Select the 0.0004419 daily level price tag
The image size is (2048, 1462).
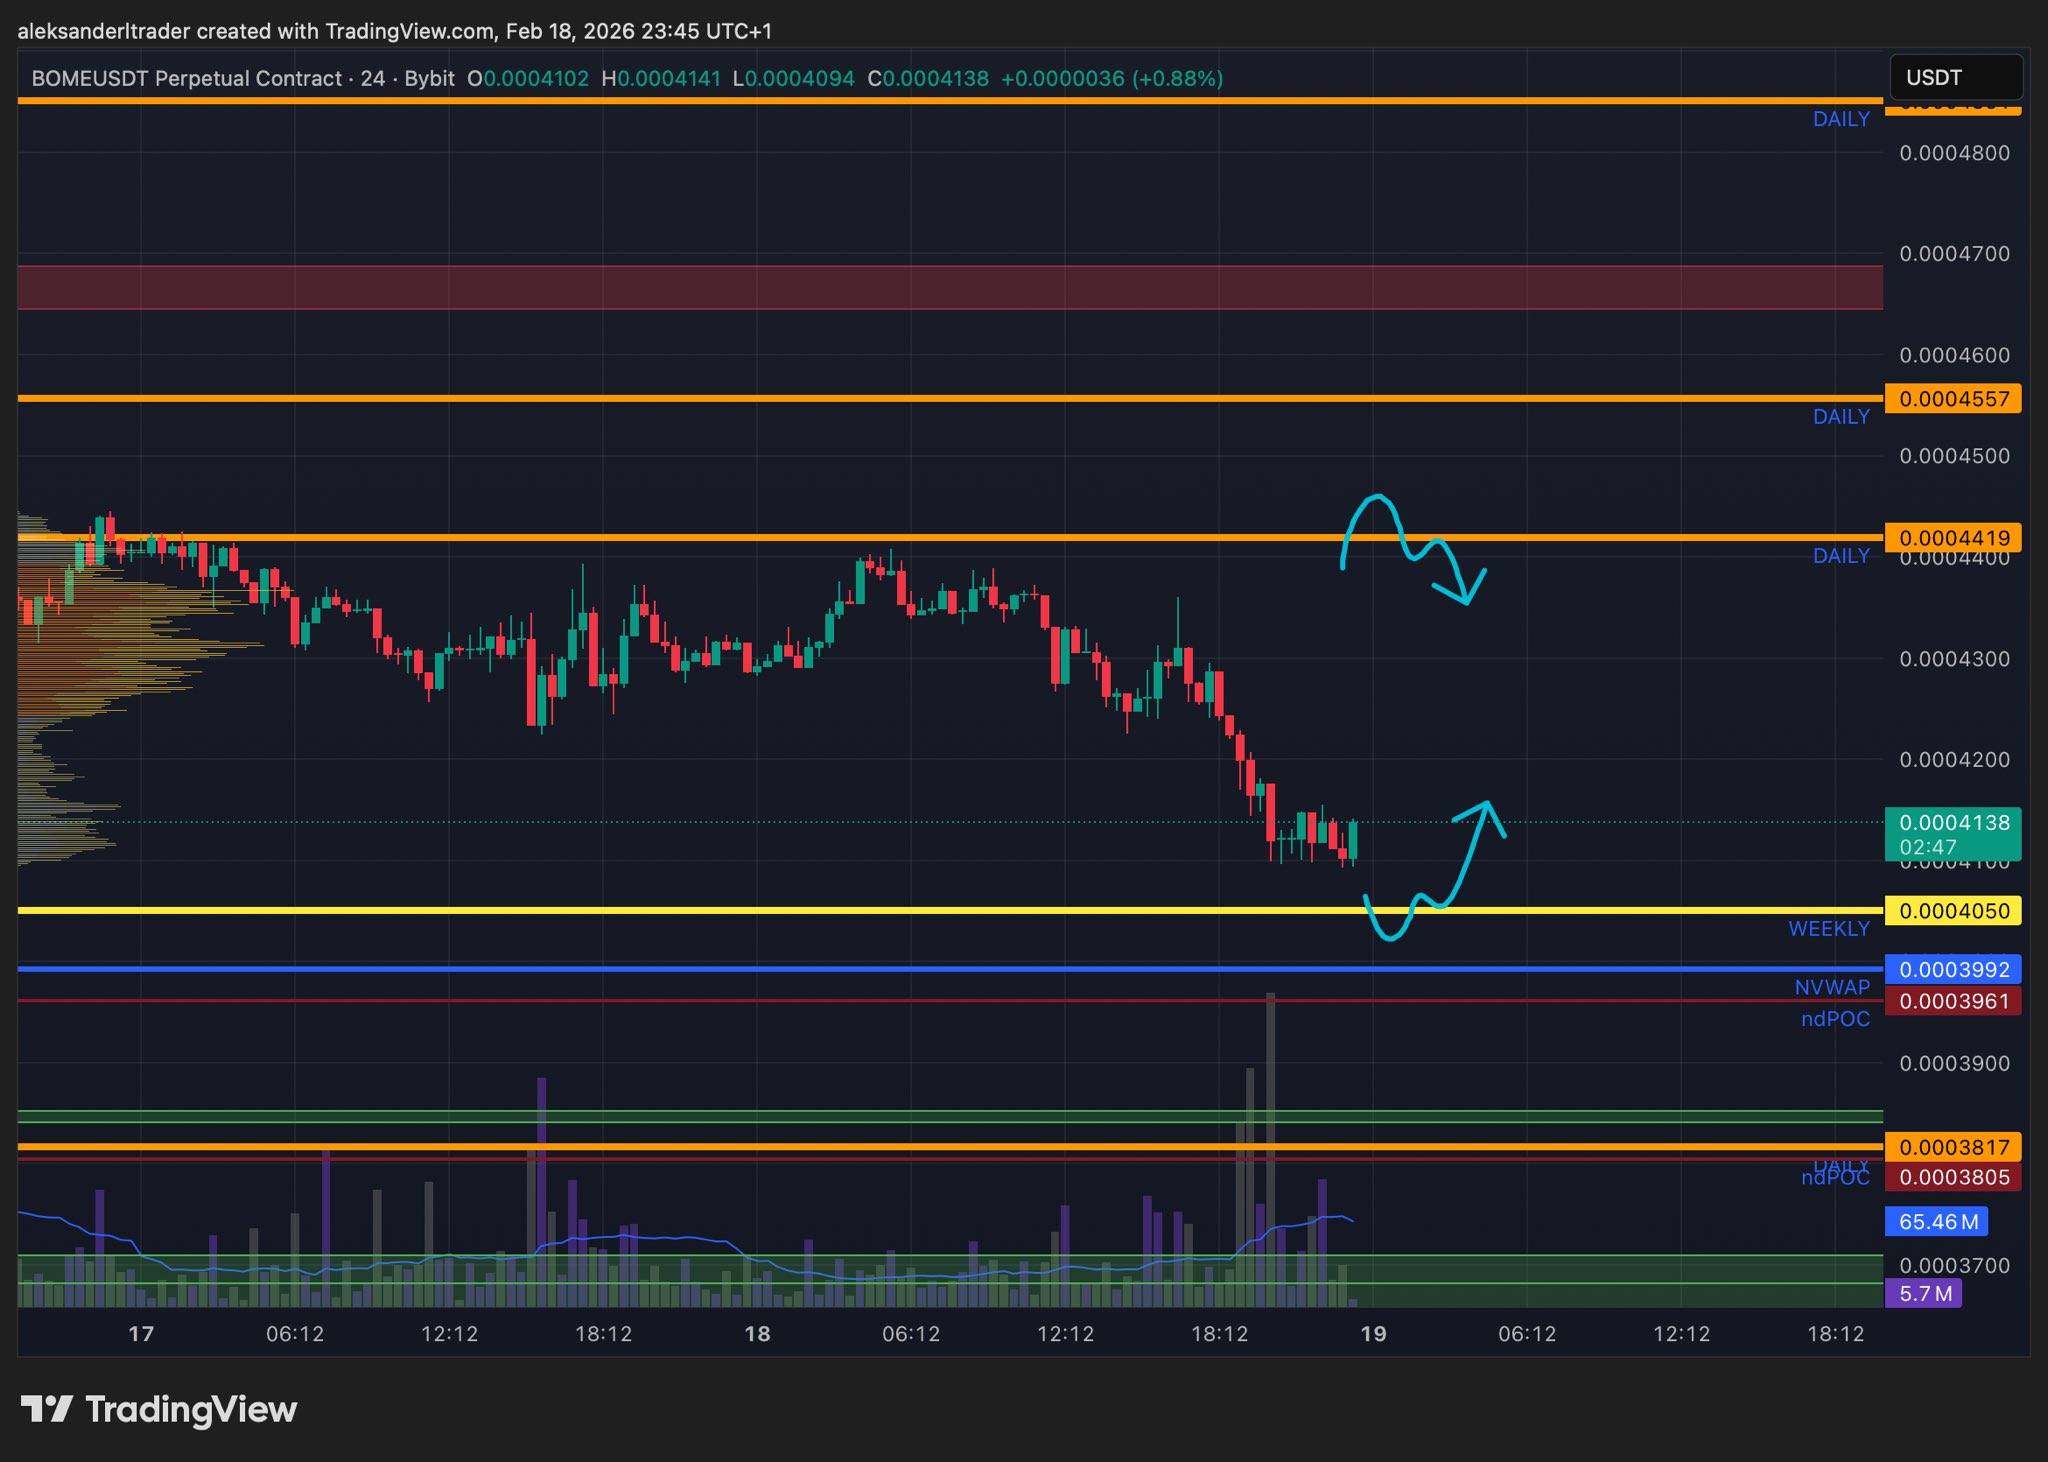coord(1952,538)
